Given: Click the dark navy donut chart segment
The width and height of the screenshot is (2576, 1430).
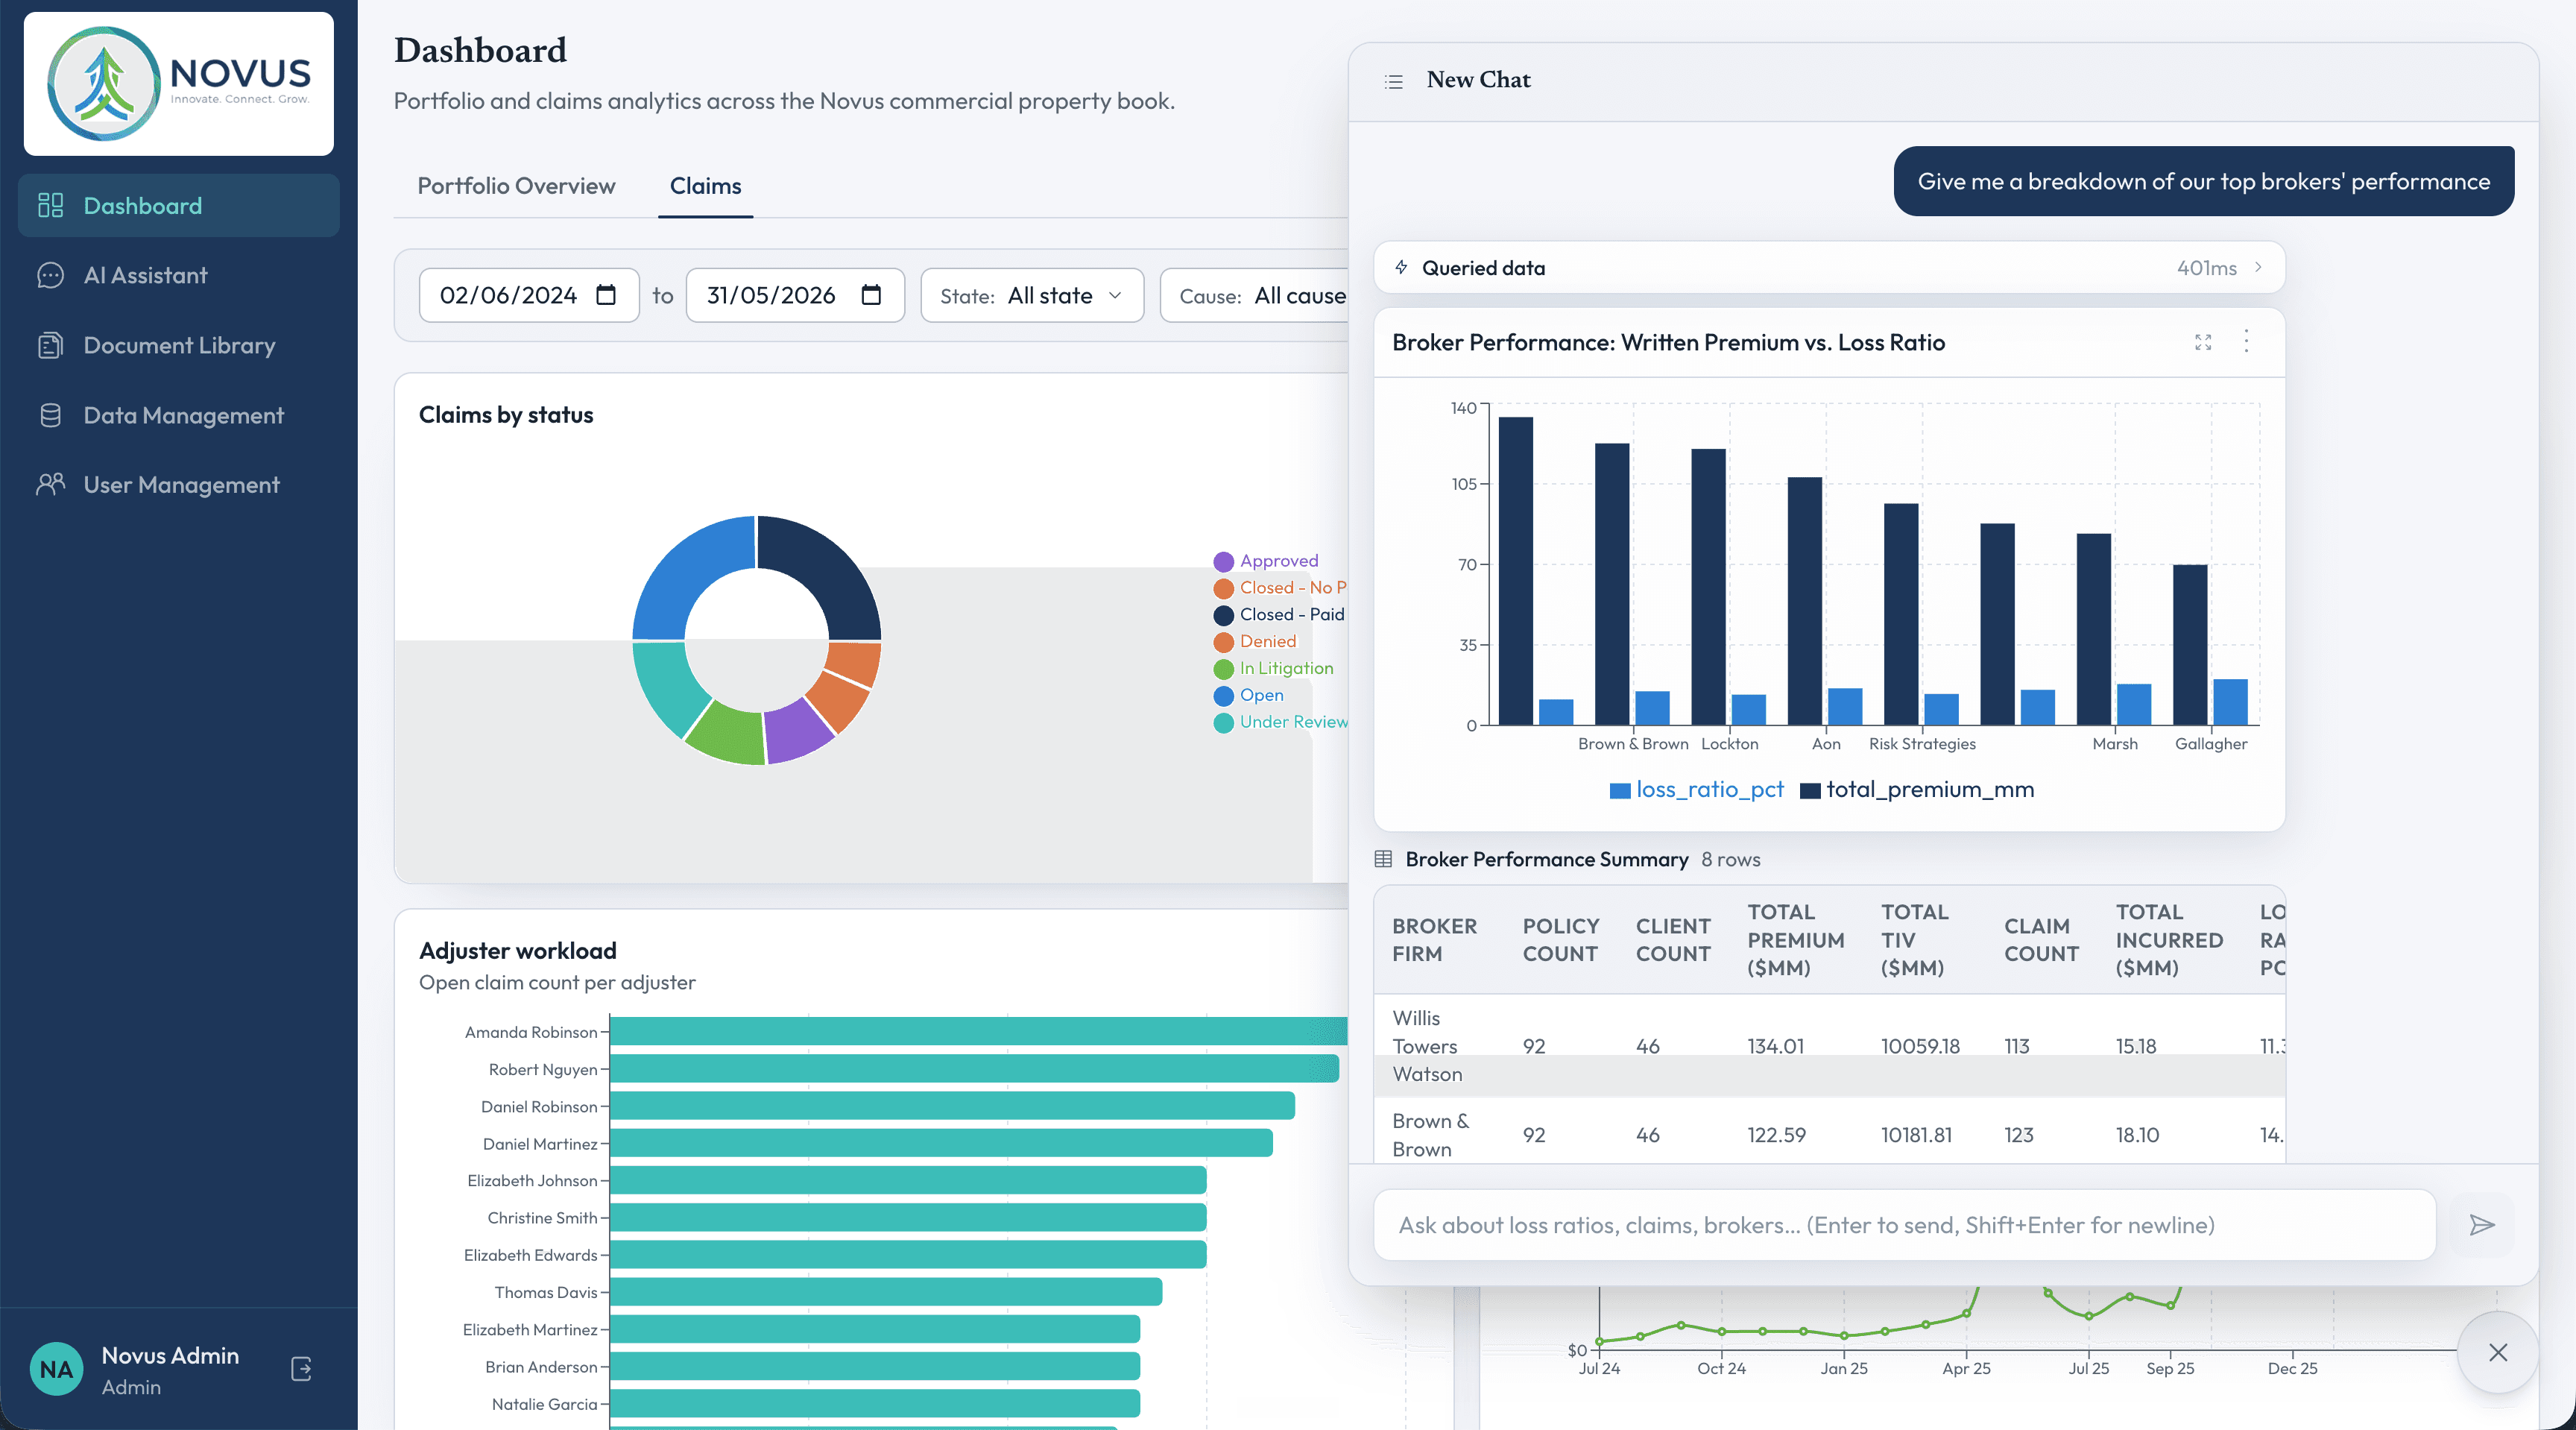Looking at the screenshot, I should [825, 570].
